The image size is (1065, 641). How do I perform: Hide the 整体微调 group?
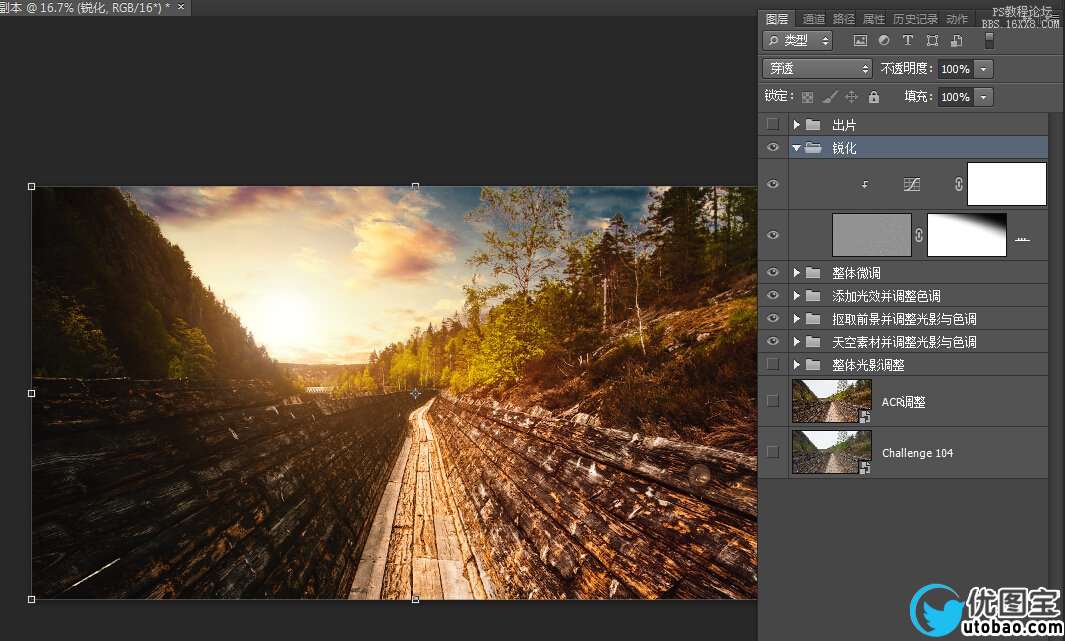pos(772,273)
